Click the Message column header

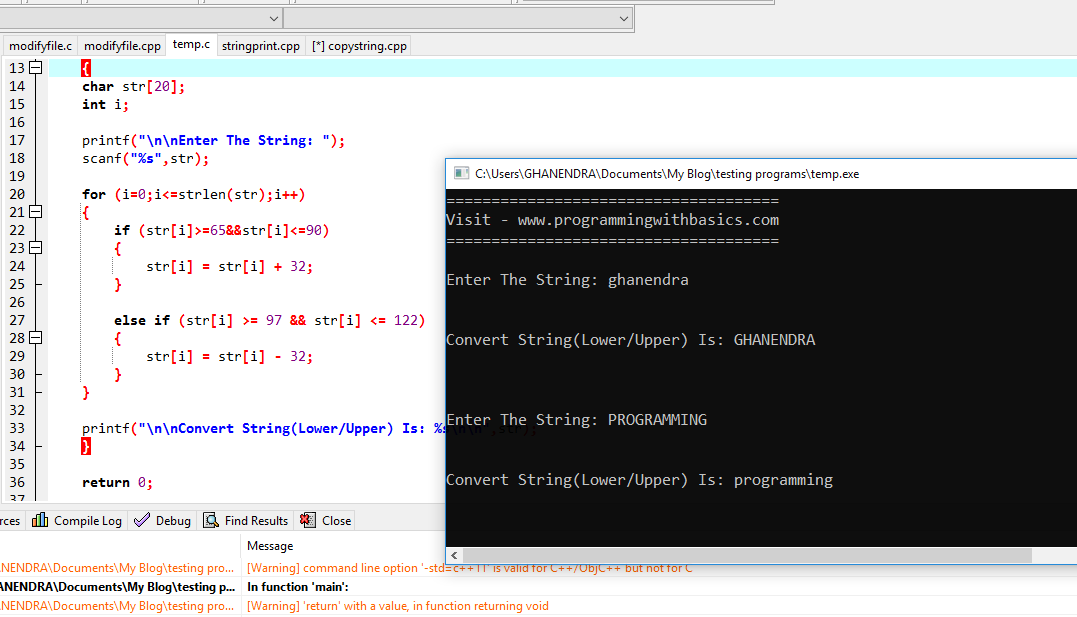click(x=270, y=546)
